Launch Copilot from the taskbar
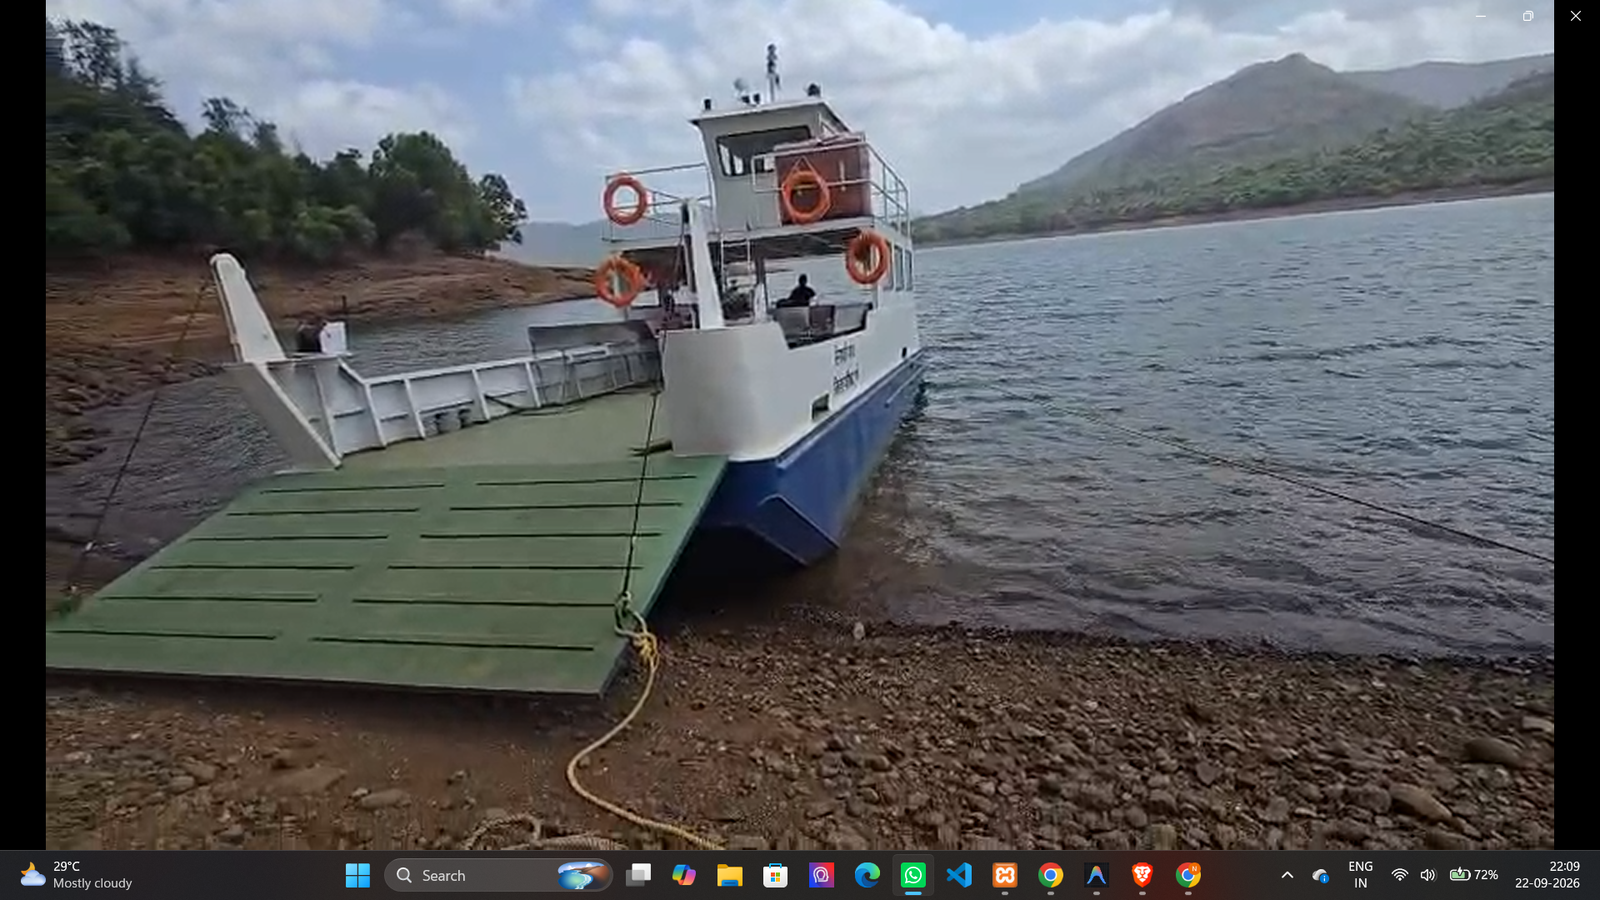The height and width of the screenshot is (900, 1600). click(x=684, y=875)
